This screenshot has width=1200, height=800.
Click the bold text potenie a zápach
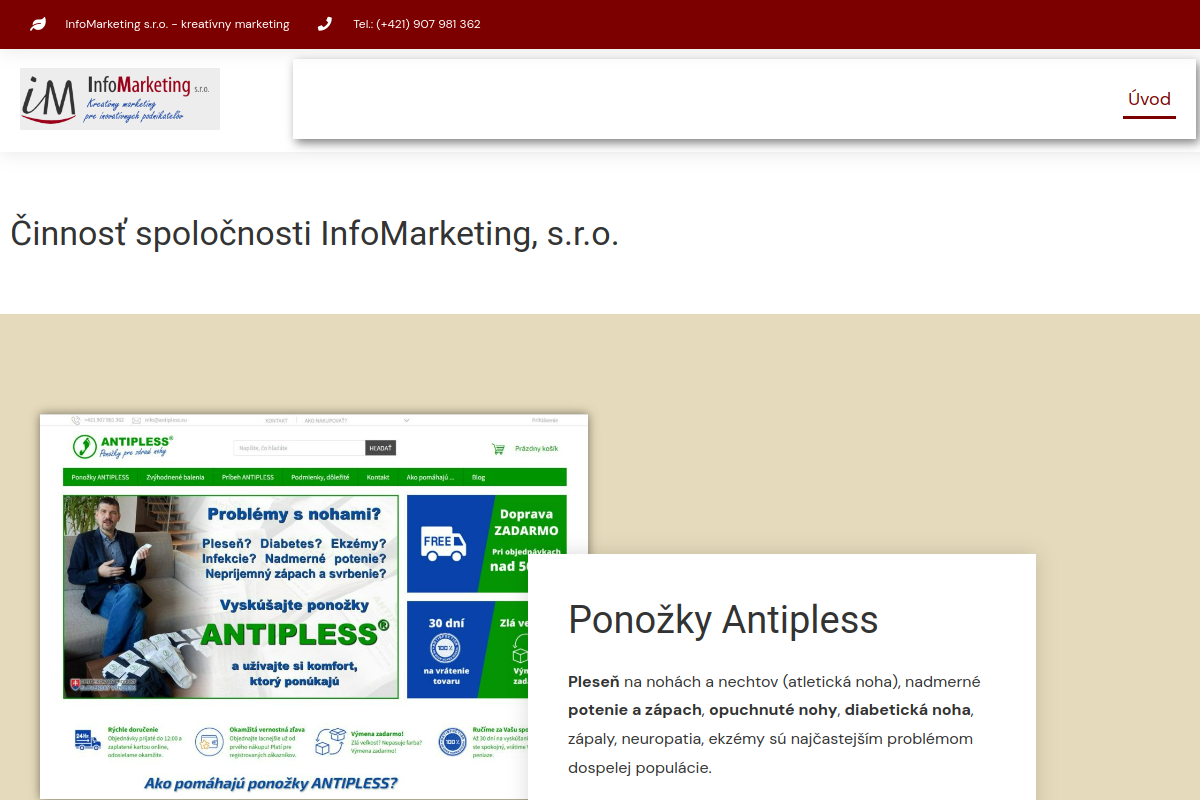[x=635, y=710]
